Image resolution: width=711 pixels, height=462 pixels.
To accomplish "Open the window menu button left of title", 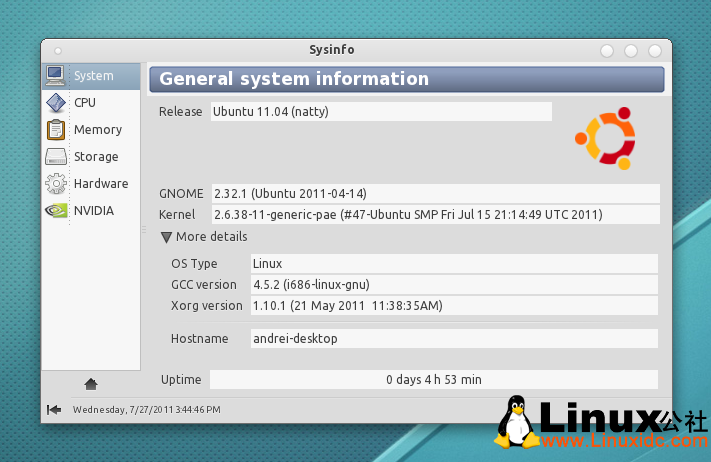I will tap(58, 50).
